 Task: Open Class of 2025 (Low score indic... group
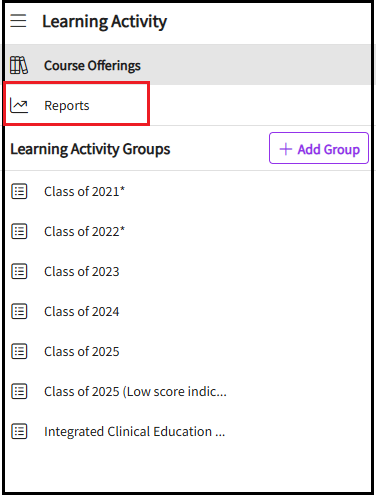pos(188,391)
